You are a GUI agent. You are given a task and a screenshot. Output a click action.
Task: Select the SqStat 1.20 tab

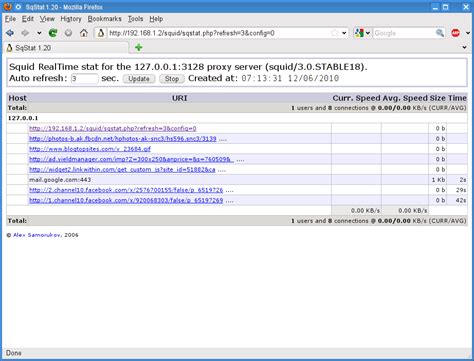(66, 48)
